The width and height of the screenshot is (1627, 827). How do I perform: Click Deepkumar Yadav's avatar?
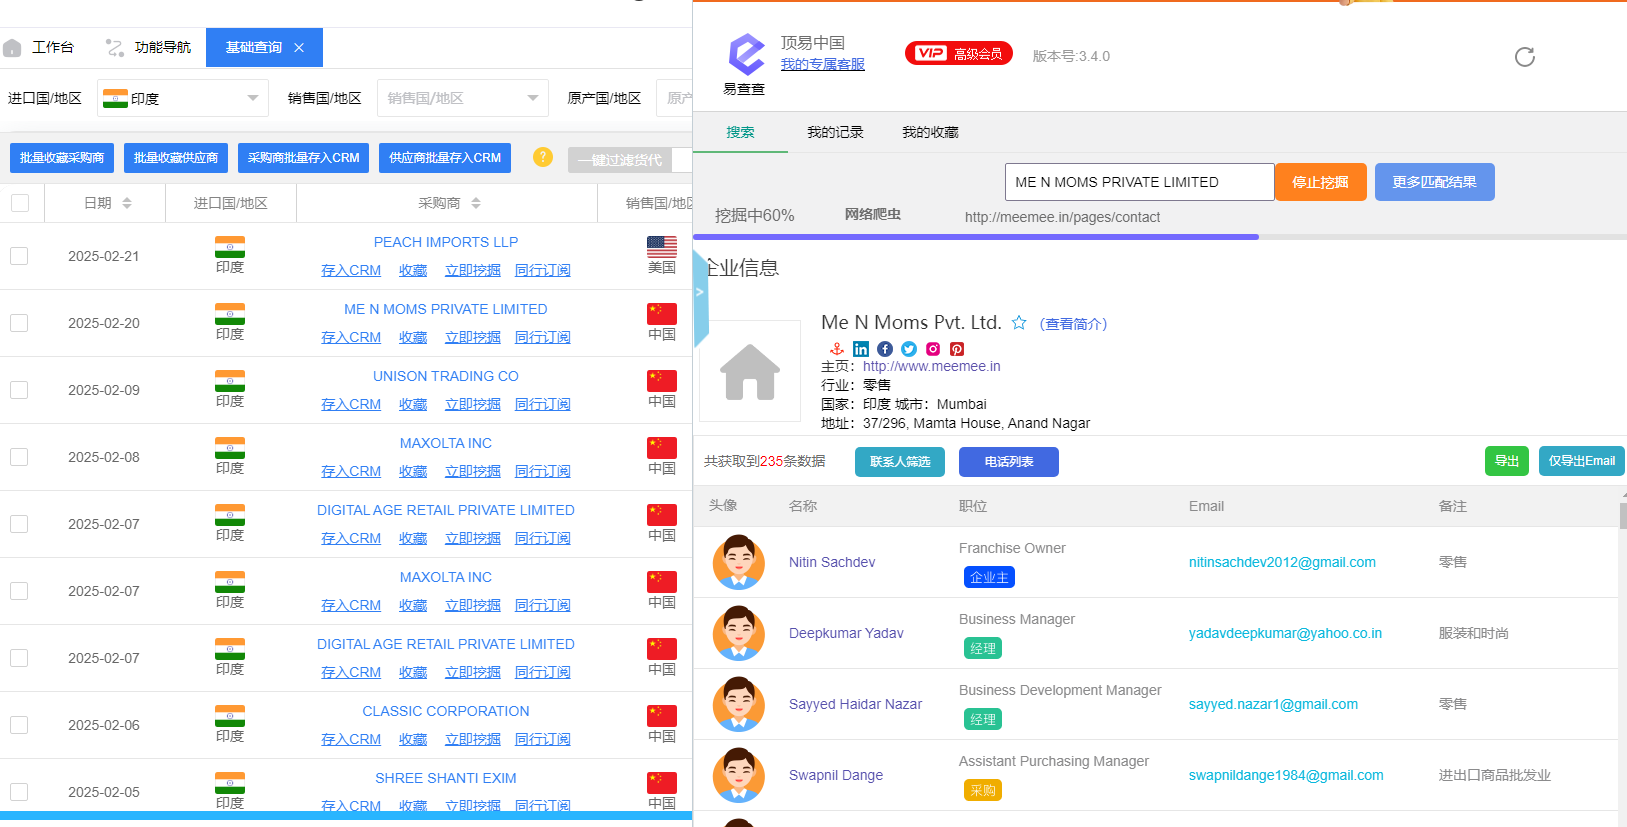tap(739, 633)
